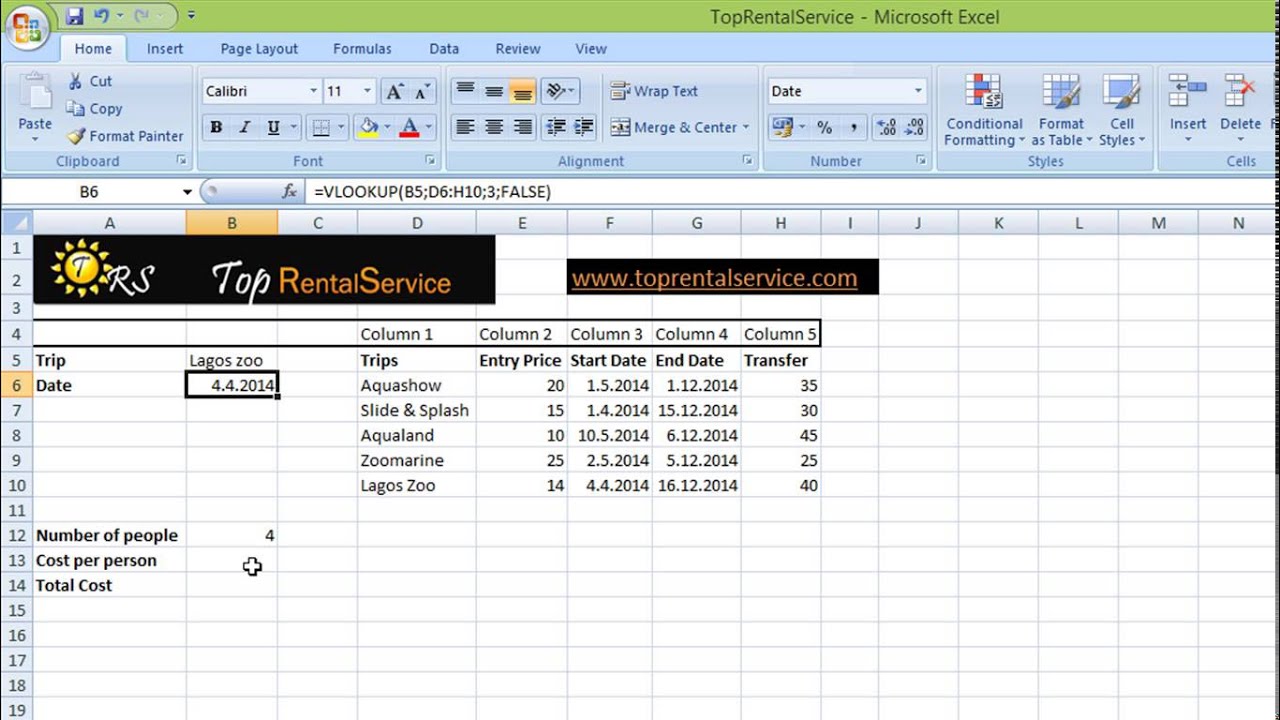Apply the red font color
Viewport: 1280px width, 720px height.
409,127
